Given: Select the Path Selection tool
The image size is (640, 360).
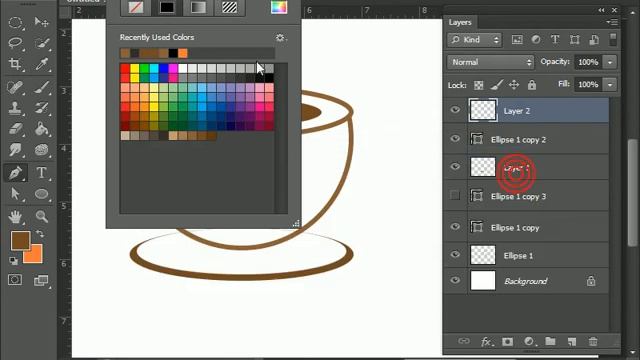Looking at the screenshot, I should [15, 193].
